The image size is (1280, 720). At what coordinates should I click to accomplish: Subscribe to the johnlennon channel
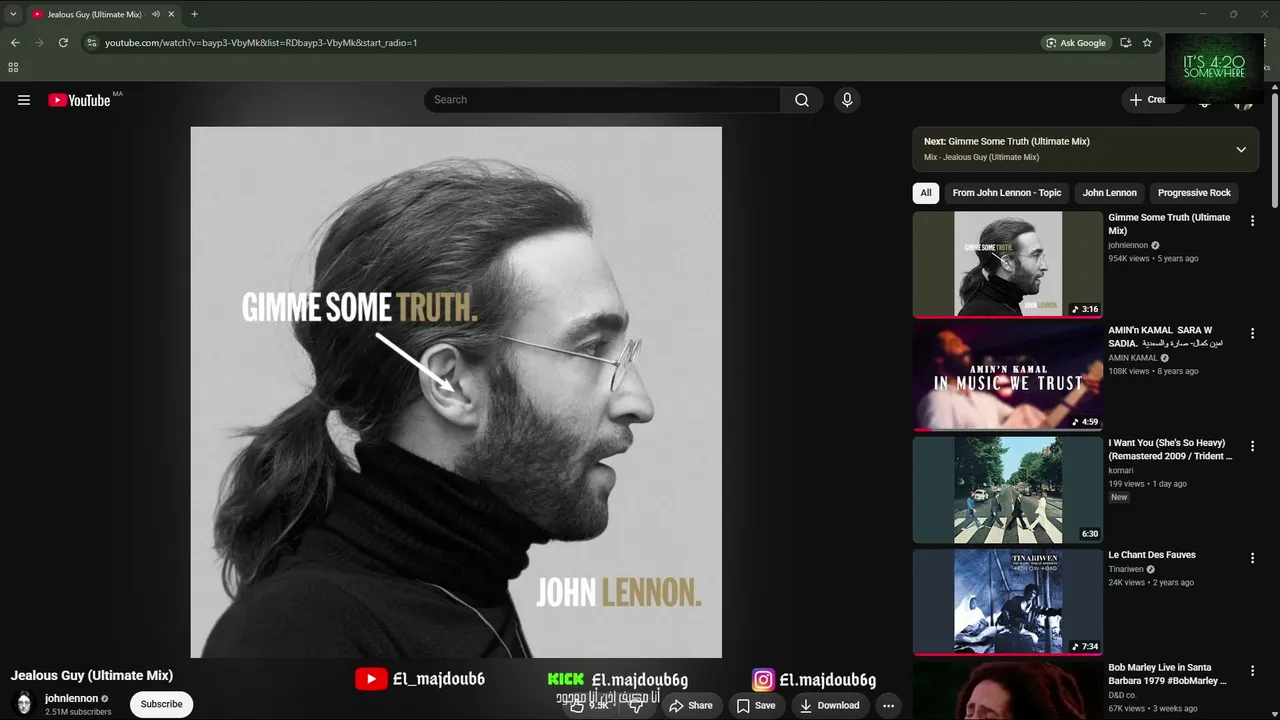(161, 704)
